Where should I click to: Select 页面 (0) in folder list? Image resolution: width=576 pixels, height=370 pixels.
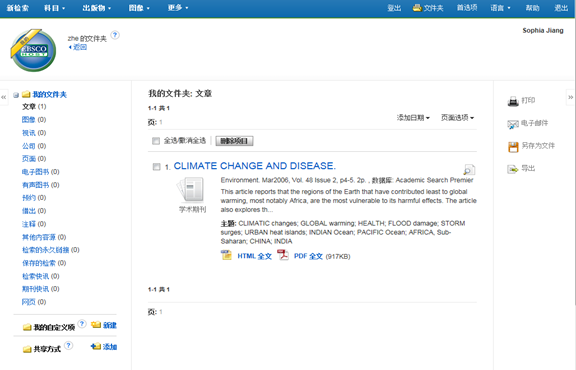(34, 159)
